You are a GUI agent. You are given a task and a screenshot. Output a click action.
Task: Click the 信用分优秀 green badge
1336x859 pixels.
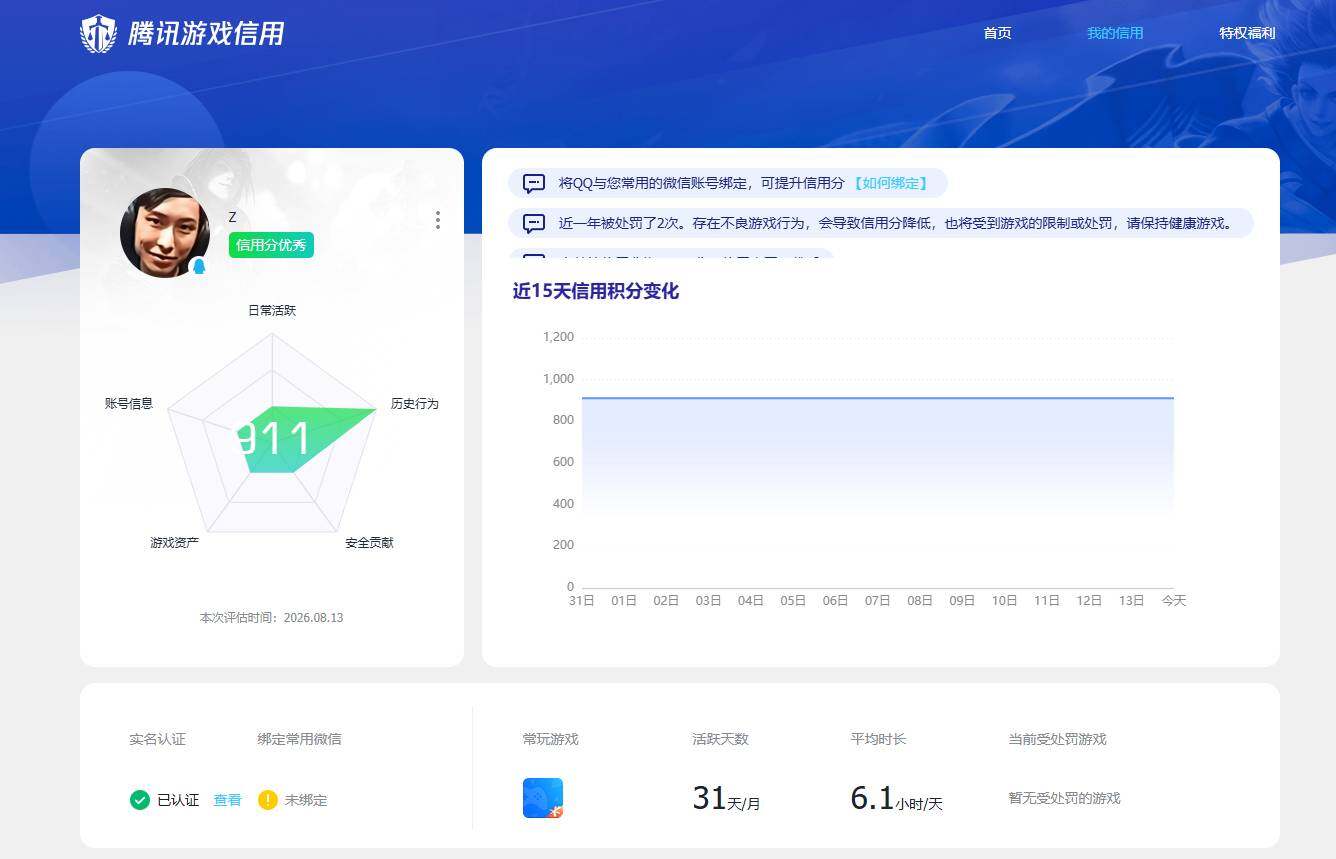(x=271, y=245)
